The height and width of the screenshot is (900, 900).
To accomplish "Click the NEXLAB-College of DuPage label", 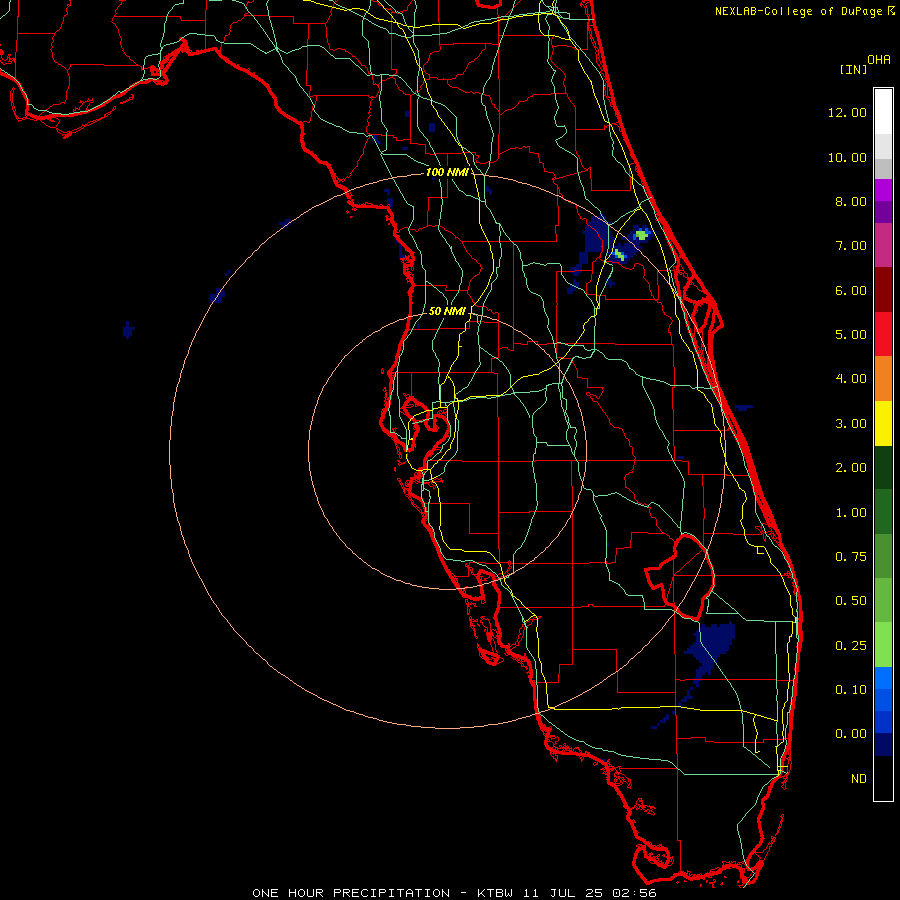I will point(800,11).
